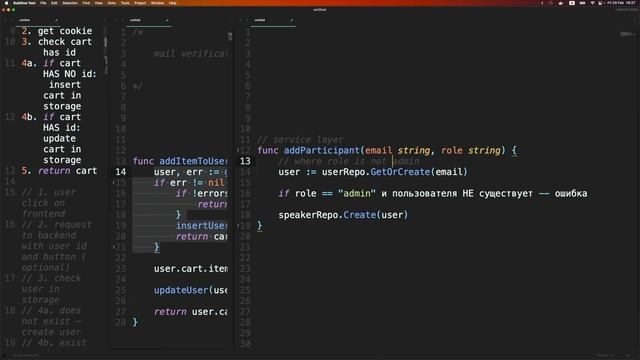640x360 pixels.
Task: Click the '2. get cookie' line in left pane
Action: click(57, 31)
